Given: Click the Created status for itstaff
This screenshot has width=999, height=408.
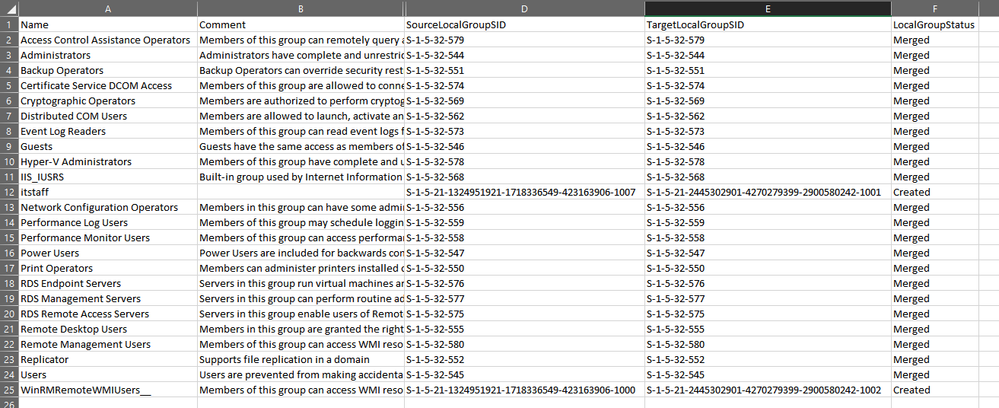Looking at the screenshot, I should pos(935,192).
